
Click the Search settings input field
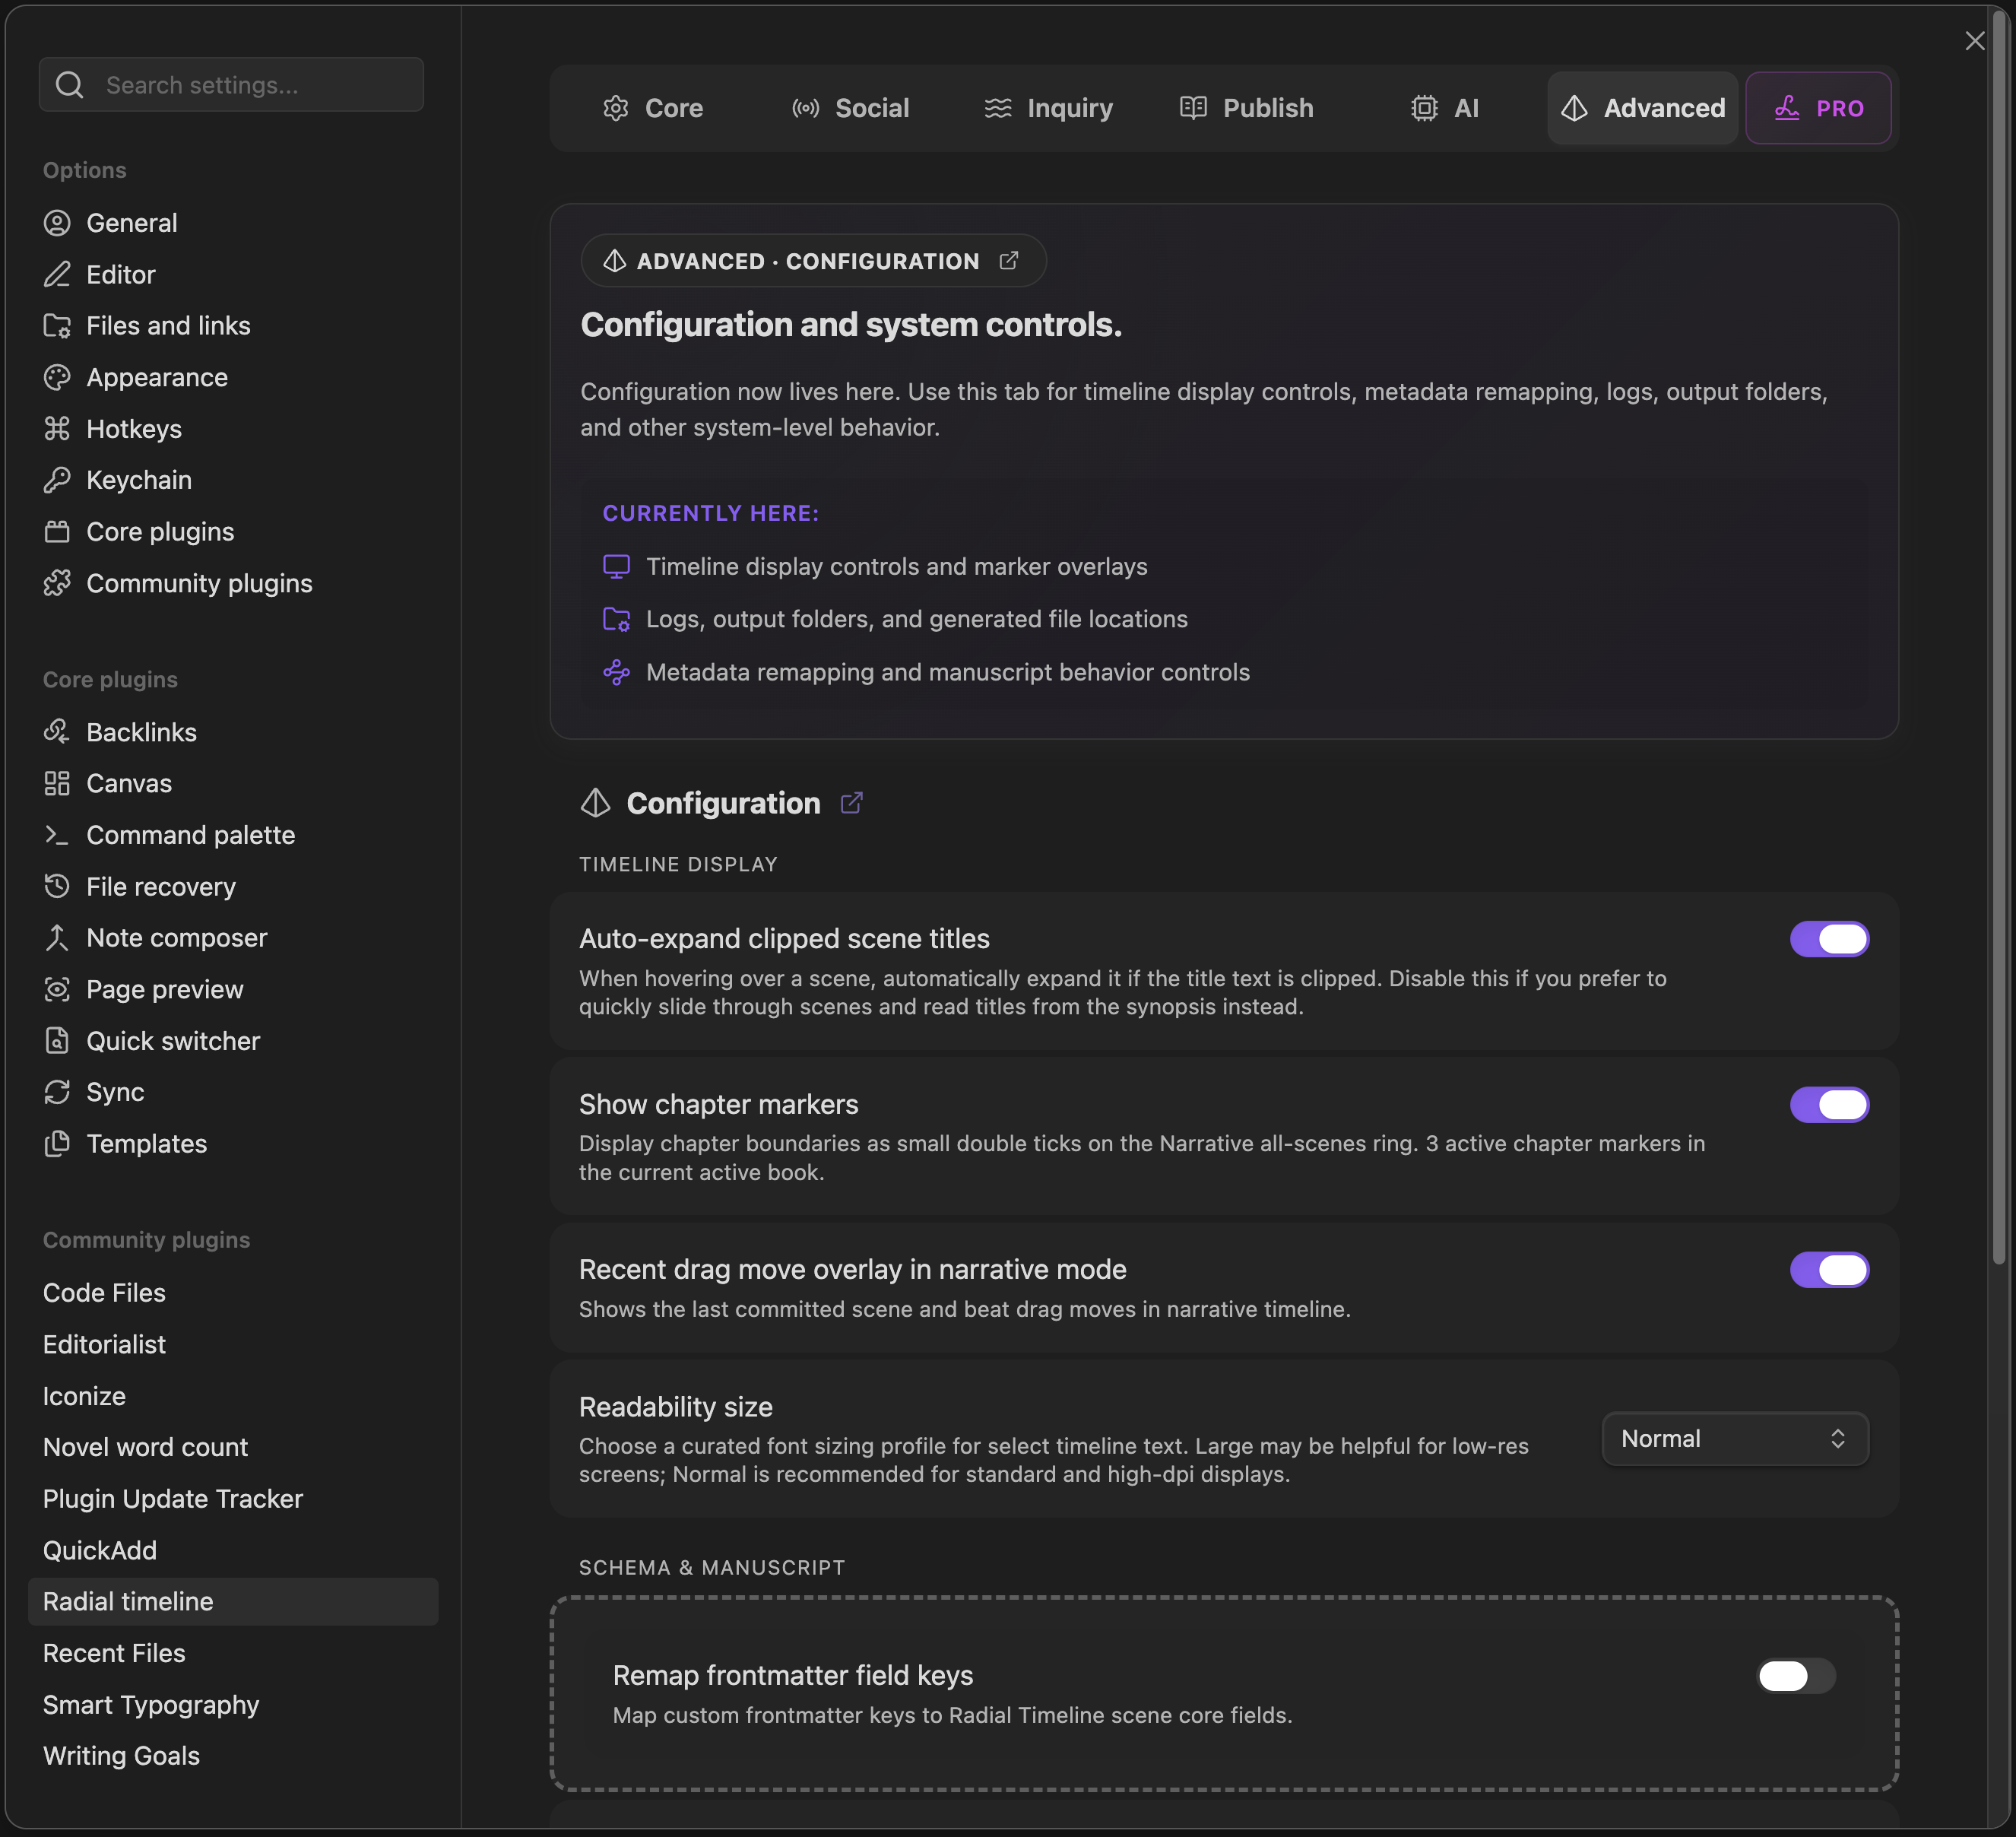point(231,85)
